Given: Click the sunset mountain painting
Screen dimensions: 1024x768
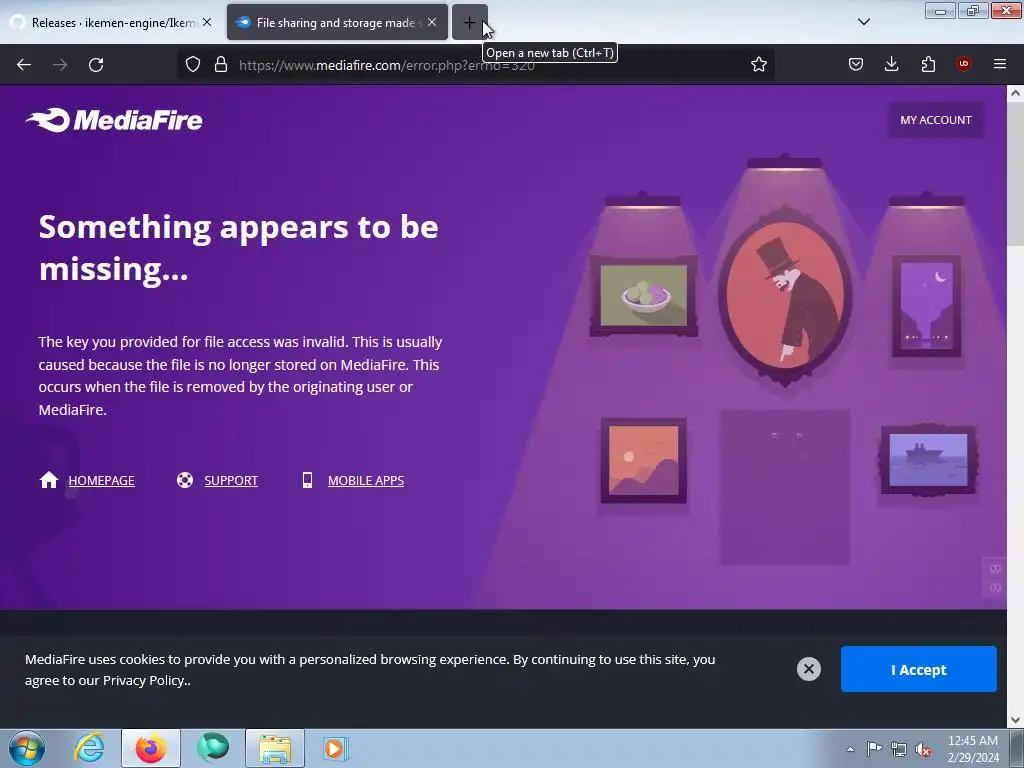Looking at the screenshot, I should 643,460.
